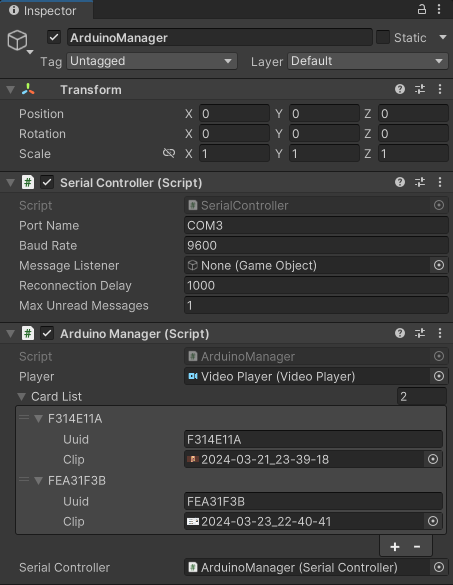Disable the Serial Controller script checkbox
The width and height of the screenshot is (453, 585).
tap(47, 182)
